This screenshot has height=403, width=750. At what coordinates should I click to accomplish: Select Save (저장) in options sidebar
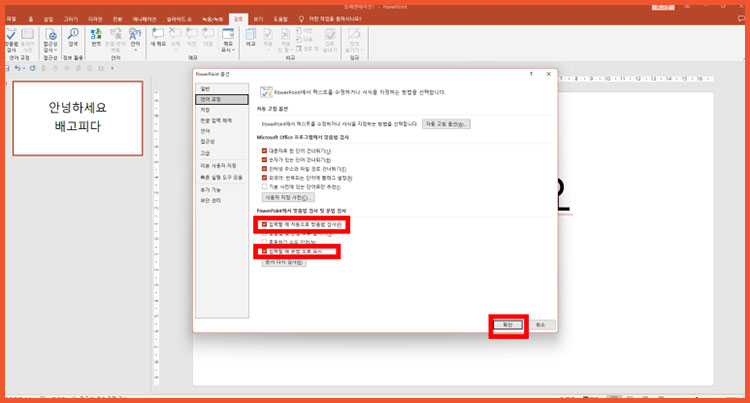click(222, 110)
